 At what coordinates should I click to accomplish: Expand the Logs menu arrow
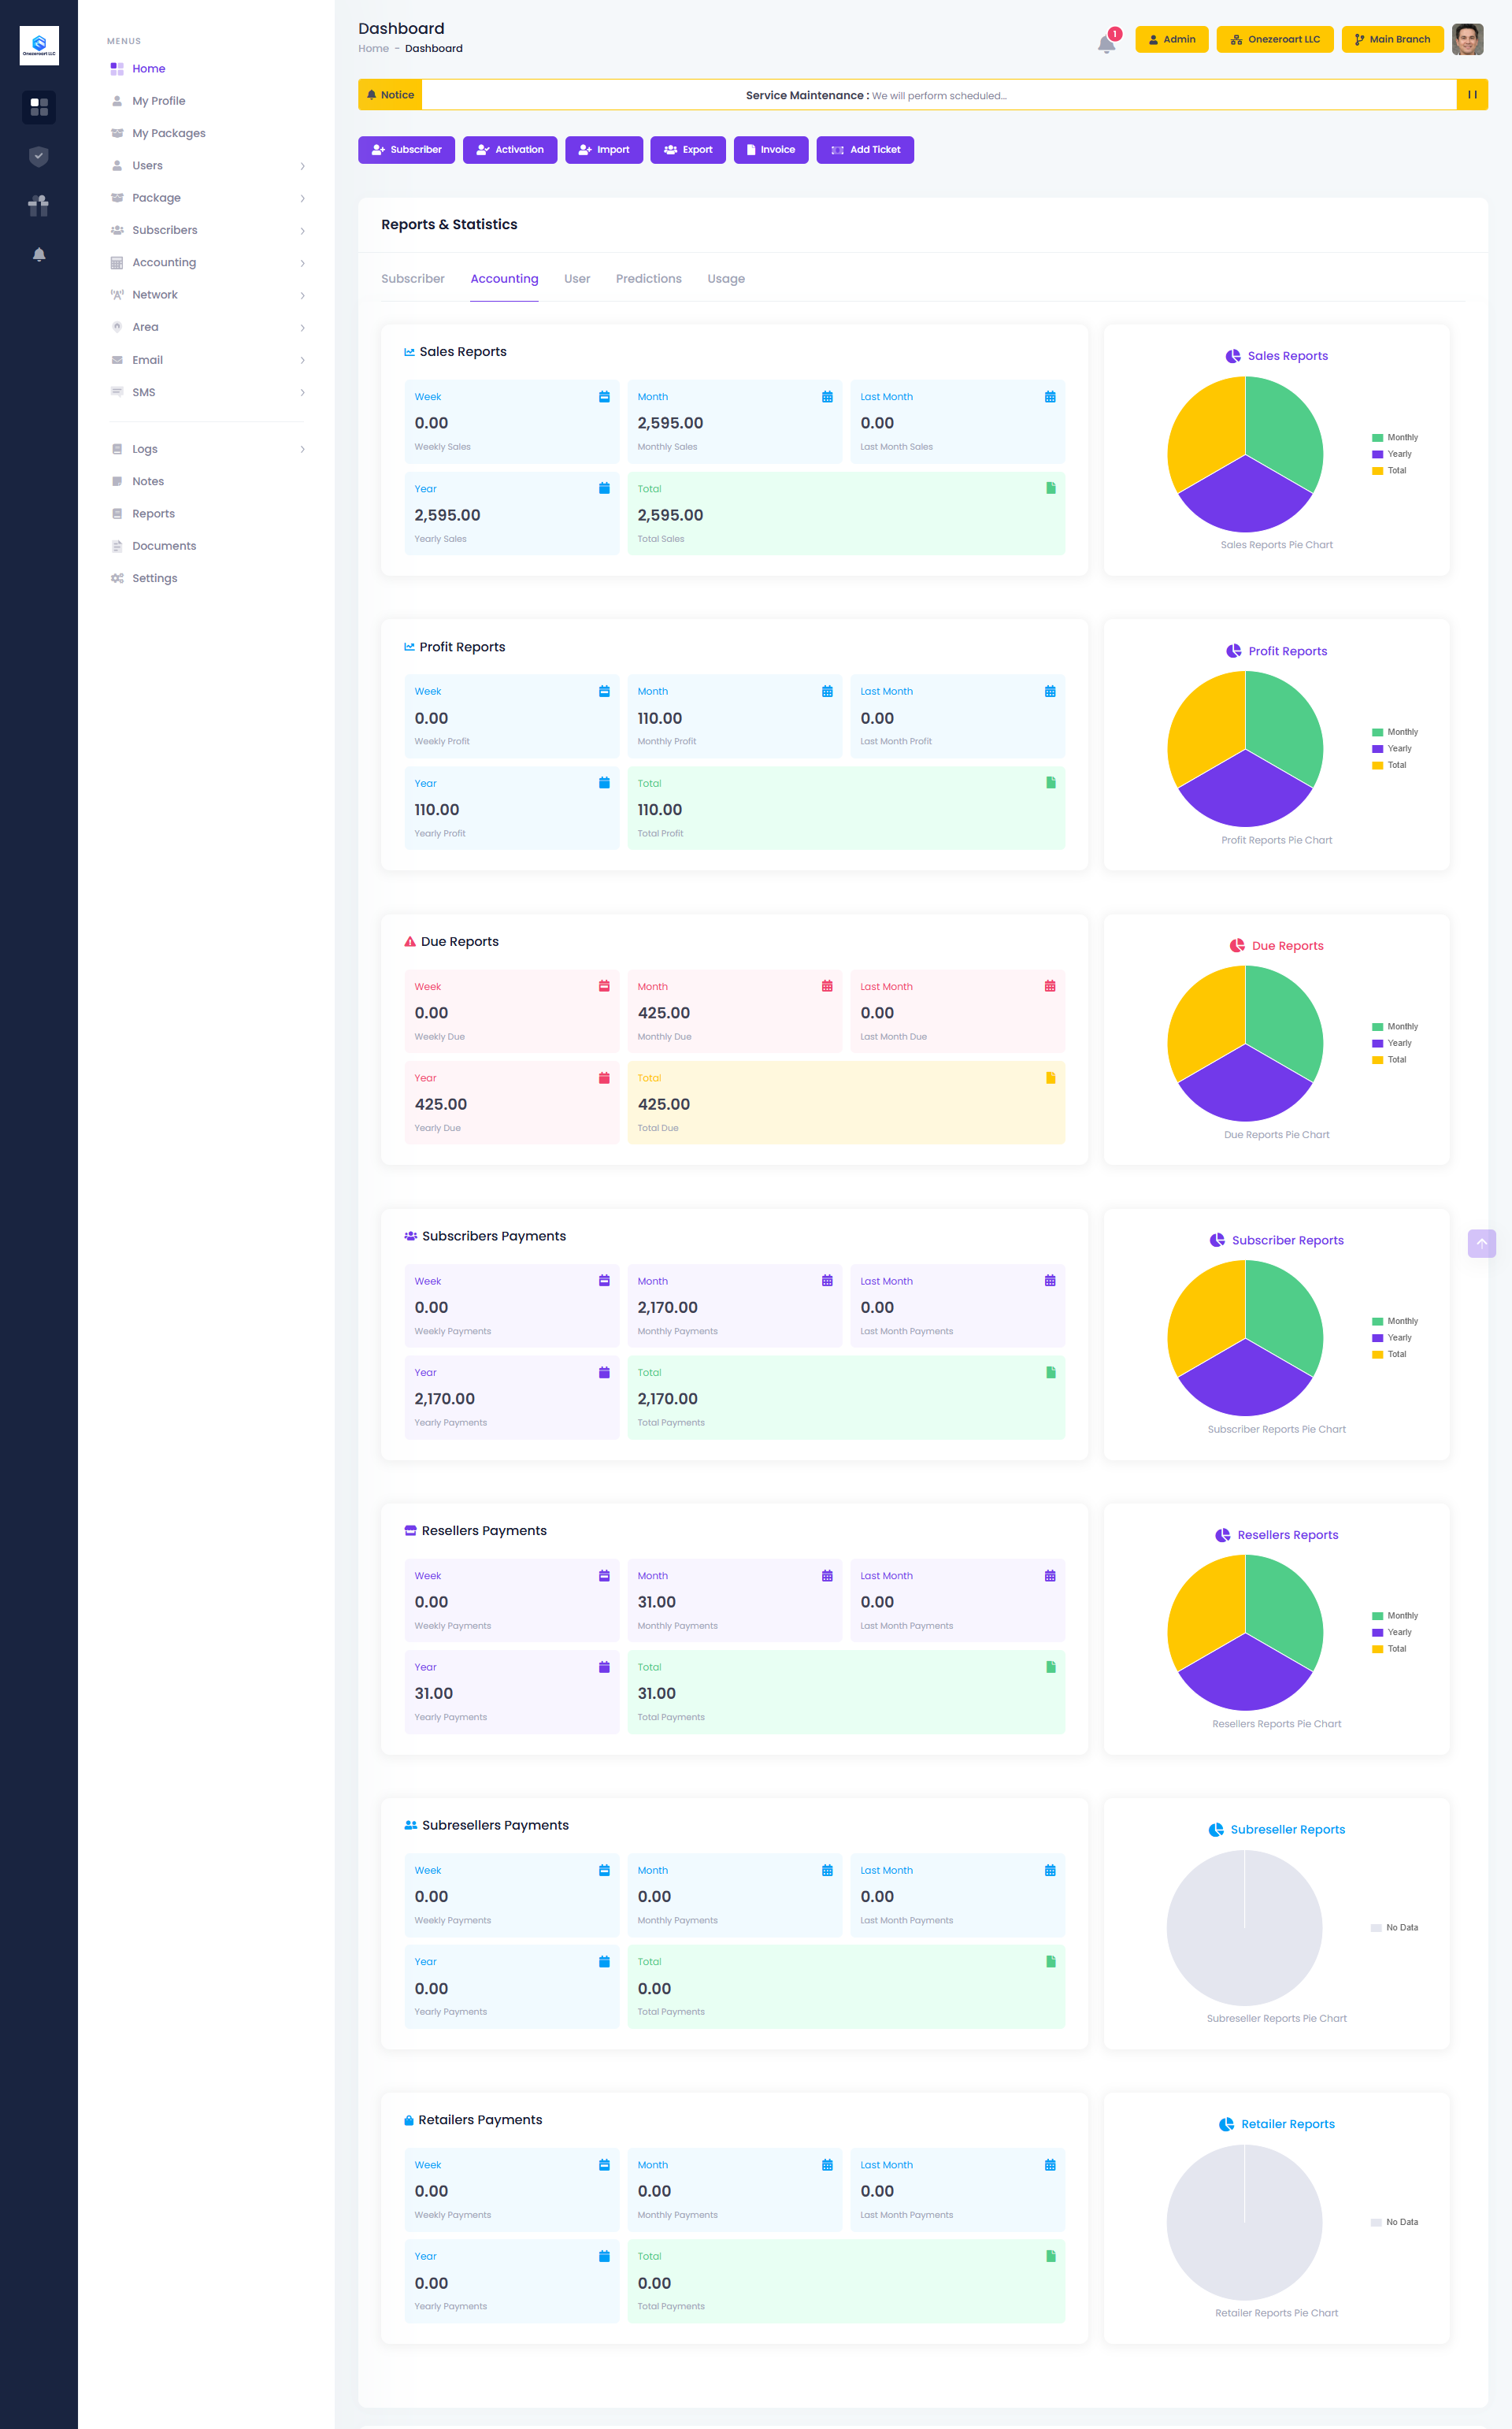[x=302, y=449]
